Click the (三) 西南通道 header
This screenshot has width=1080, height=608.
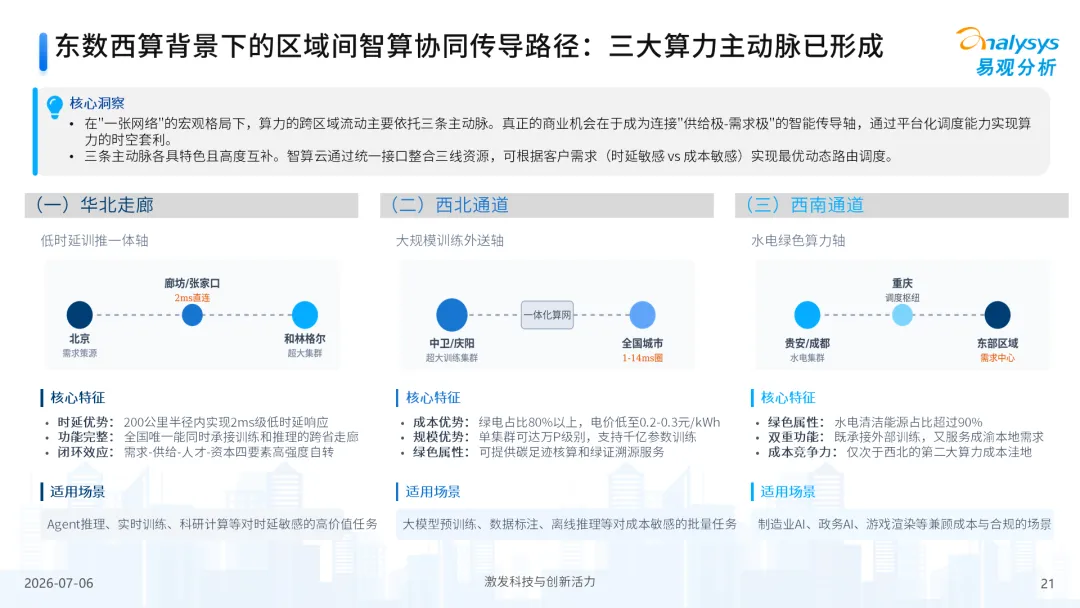(x=902, y=205)
